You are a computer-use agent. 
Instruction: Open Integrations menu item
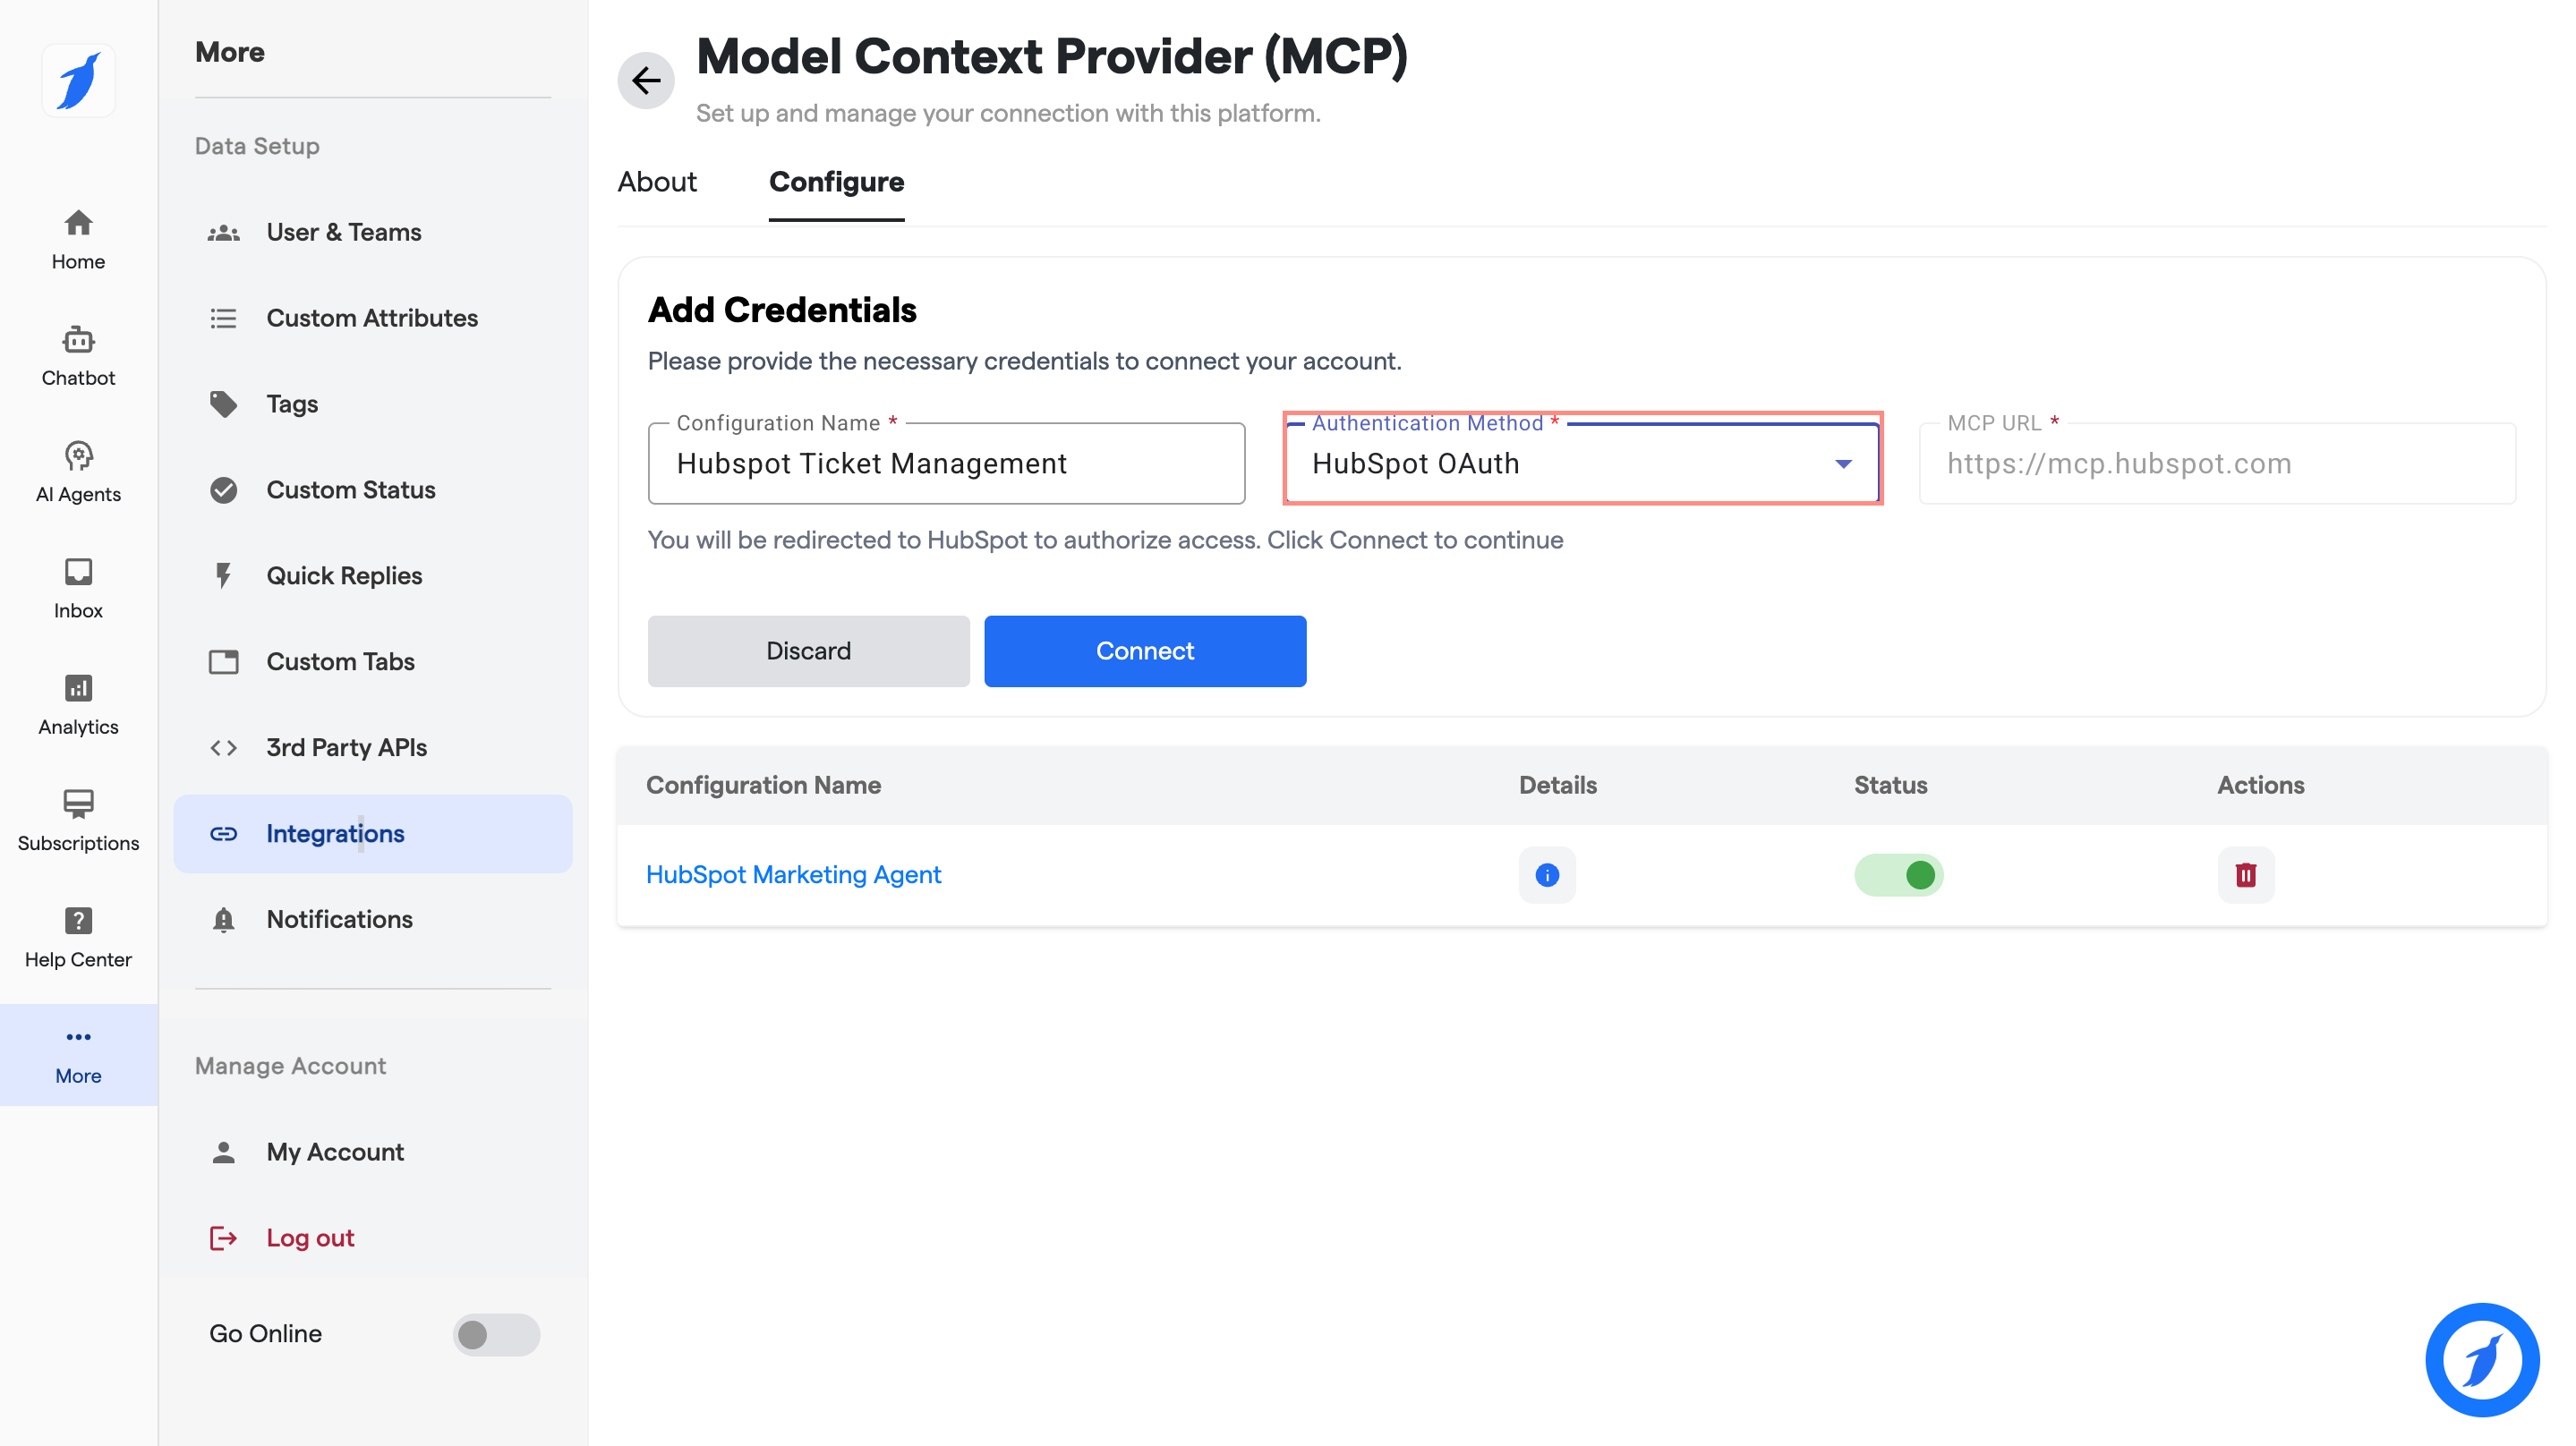tap(373, 833)
